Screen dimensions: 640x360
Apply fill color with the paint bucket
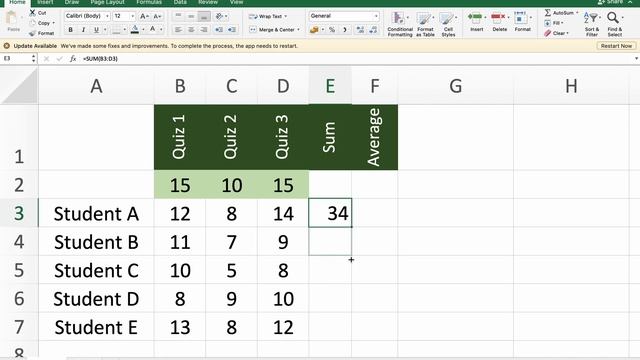(x=135, y=29)
